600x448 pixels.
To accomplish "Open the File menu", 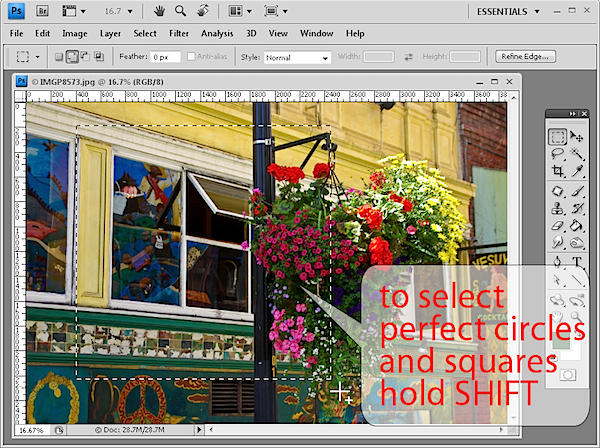I will coord(16,34).
